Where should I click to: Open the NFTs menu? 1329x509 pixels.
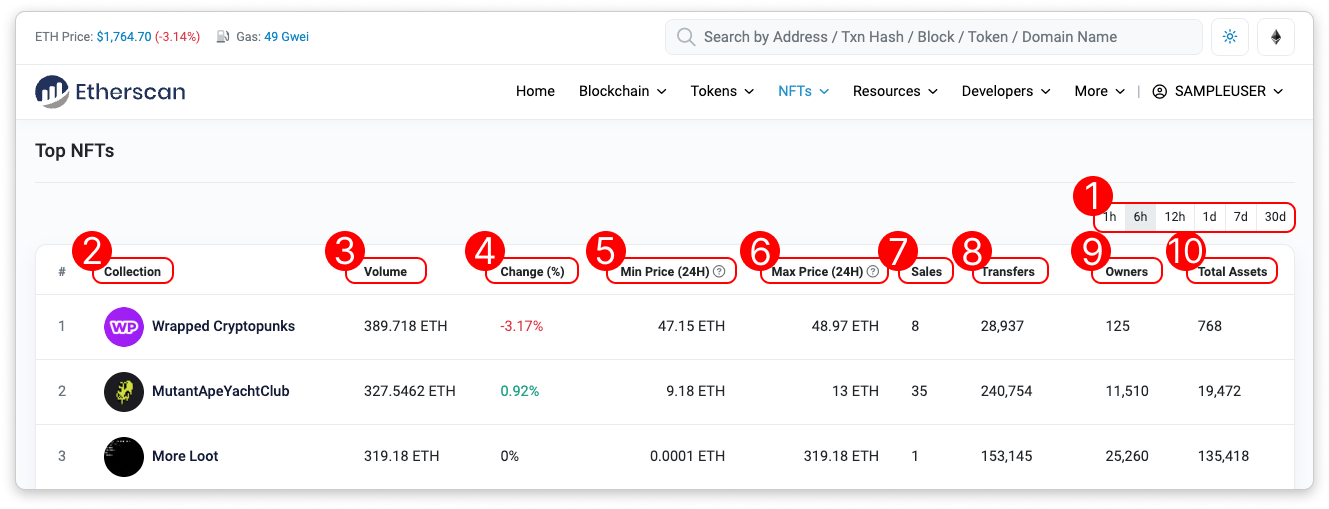803,91
